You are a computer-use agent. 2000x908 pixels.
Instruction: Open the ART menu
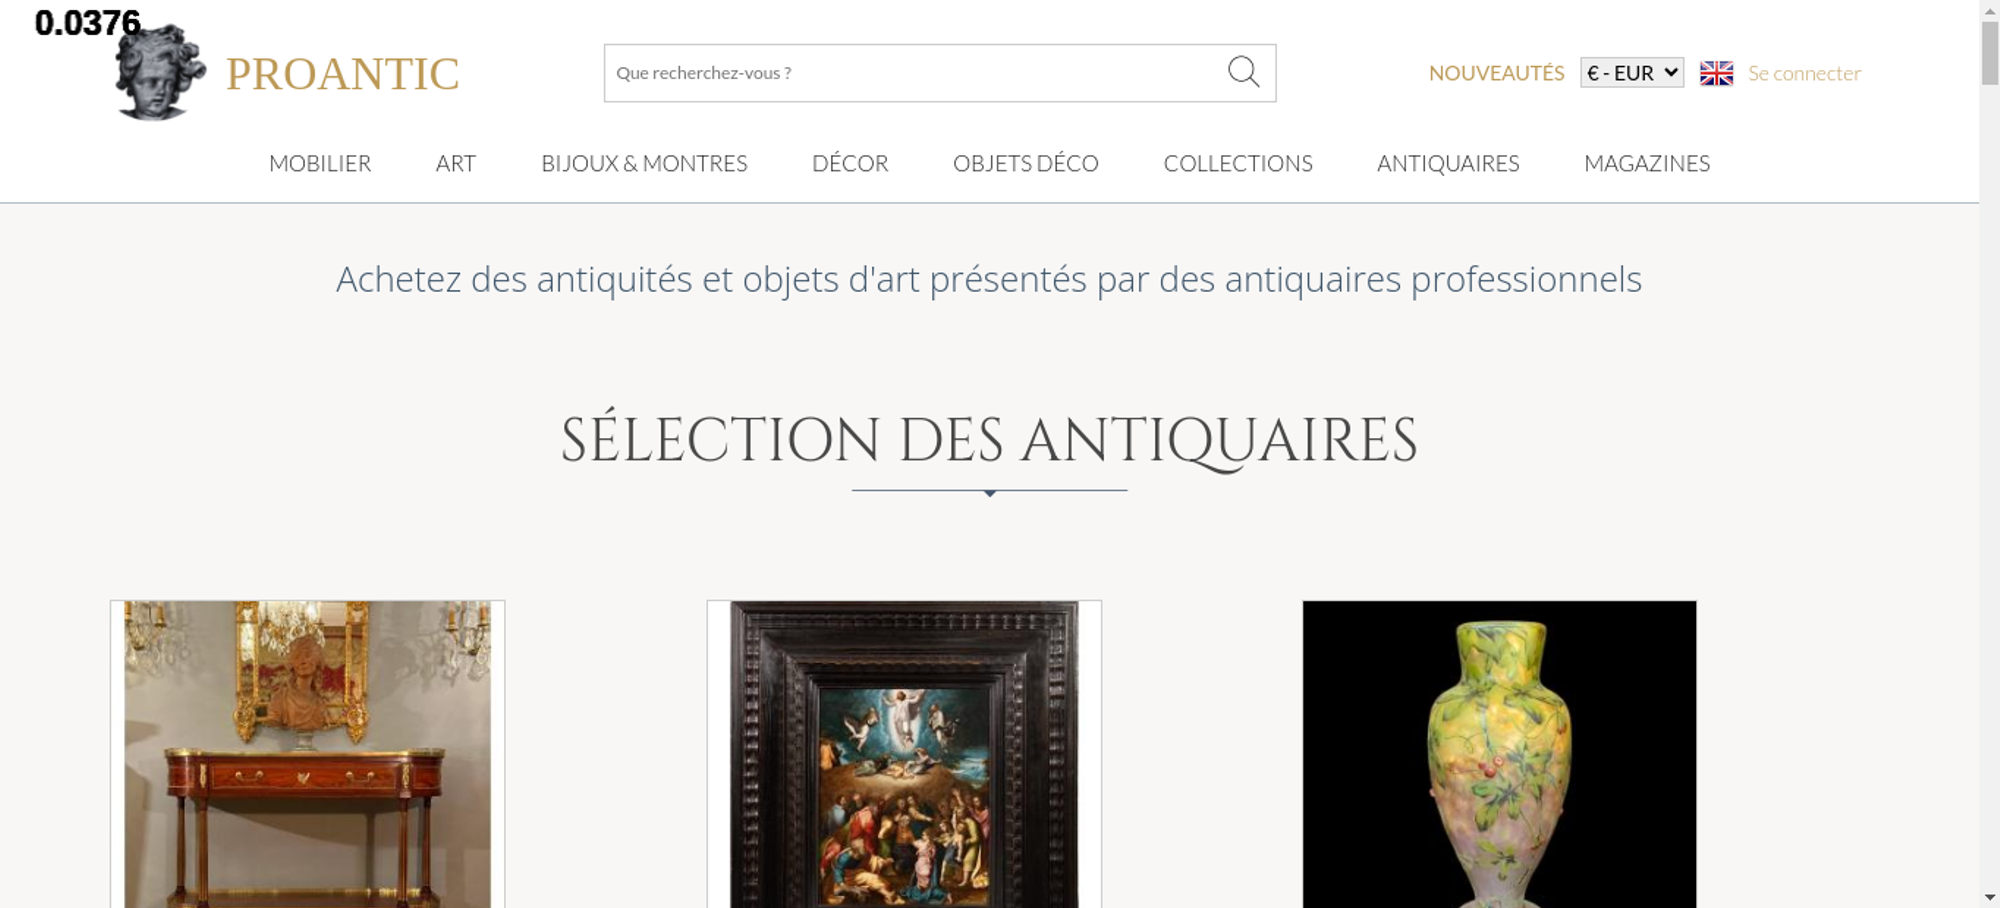455,163
